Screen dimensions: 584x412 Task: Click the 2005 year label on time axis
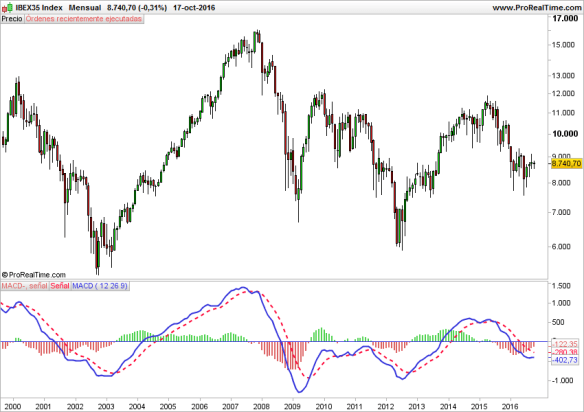click(x=168, y=406)
